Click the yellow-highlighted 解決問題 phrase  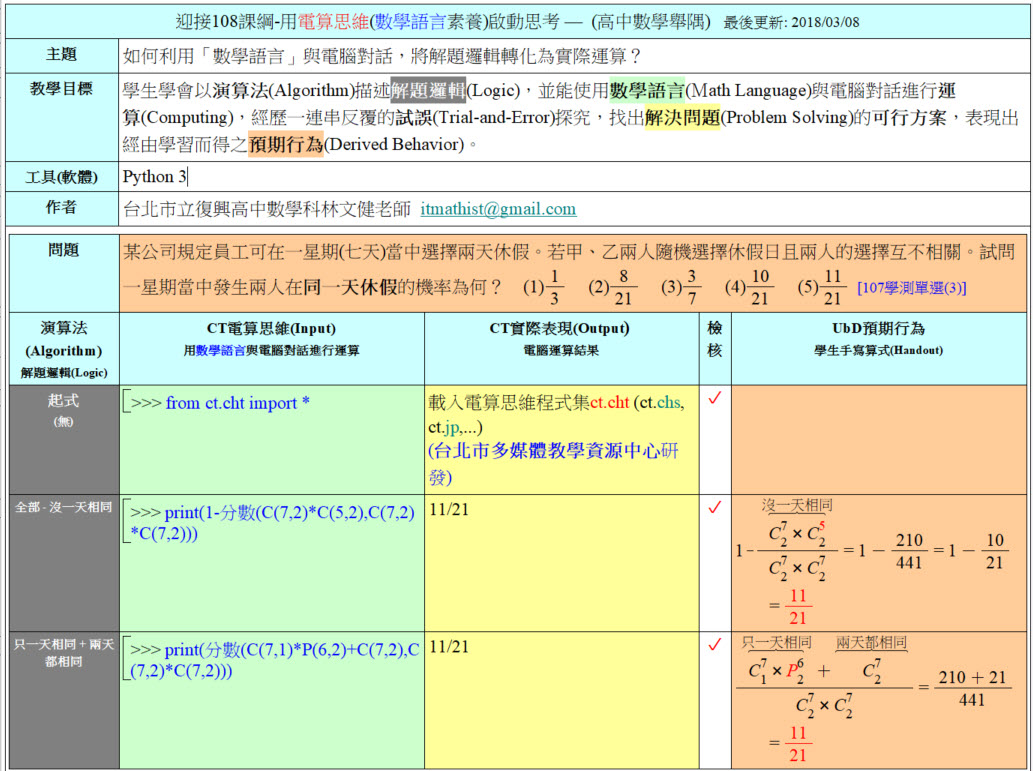[683, 117]
